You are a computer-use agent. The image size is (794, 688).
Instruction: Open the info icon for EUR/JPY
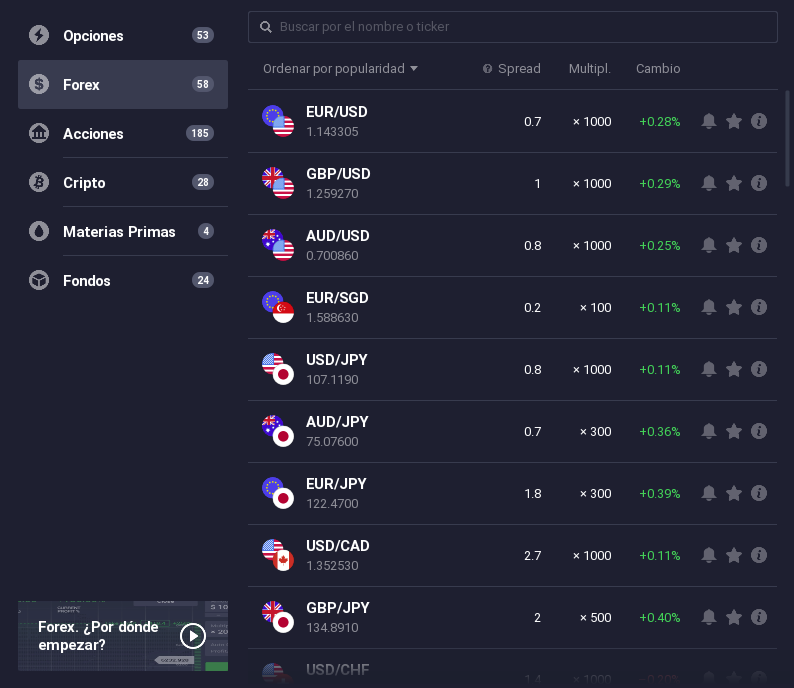coord(759,494)
